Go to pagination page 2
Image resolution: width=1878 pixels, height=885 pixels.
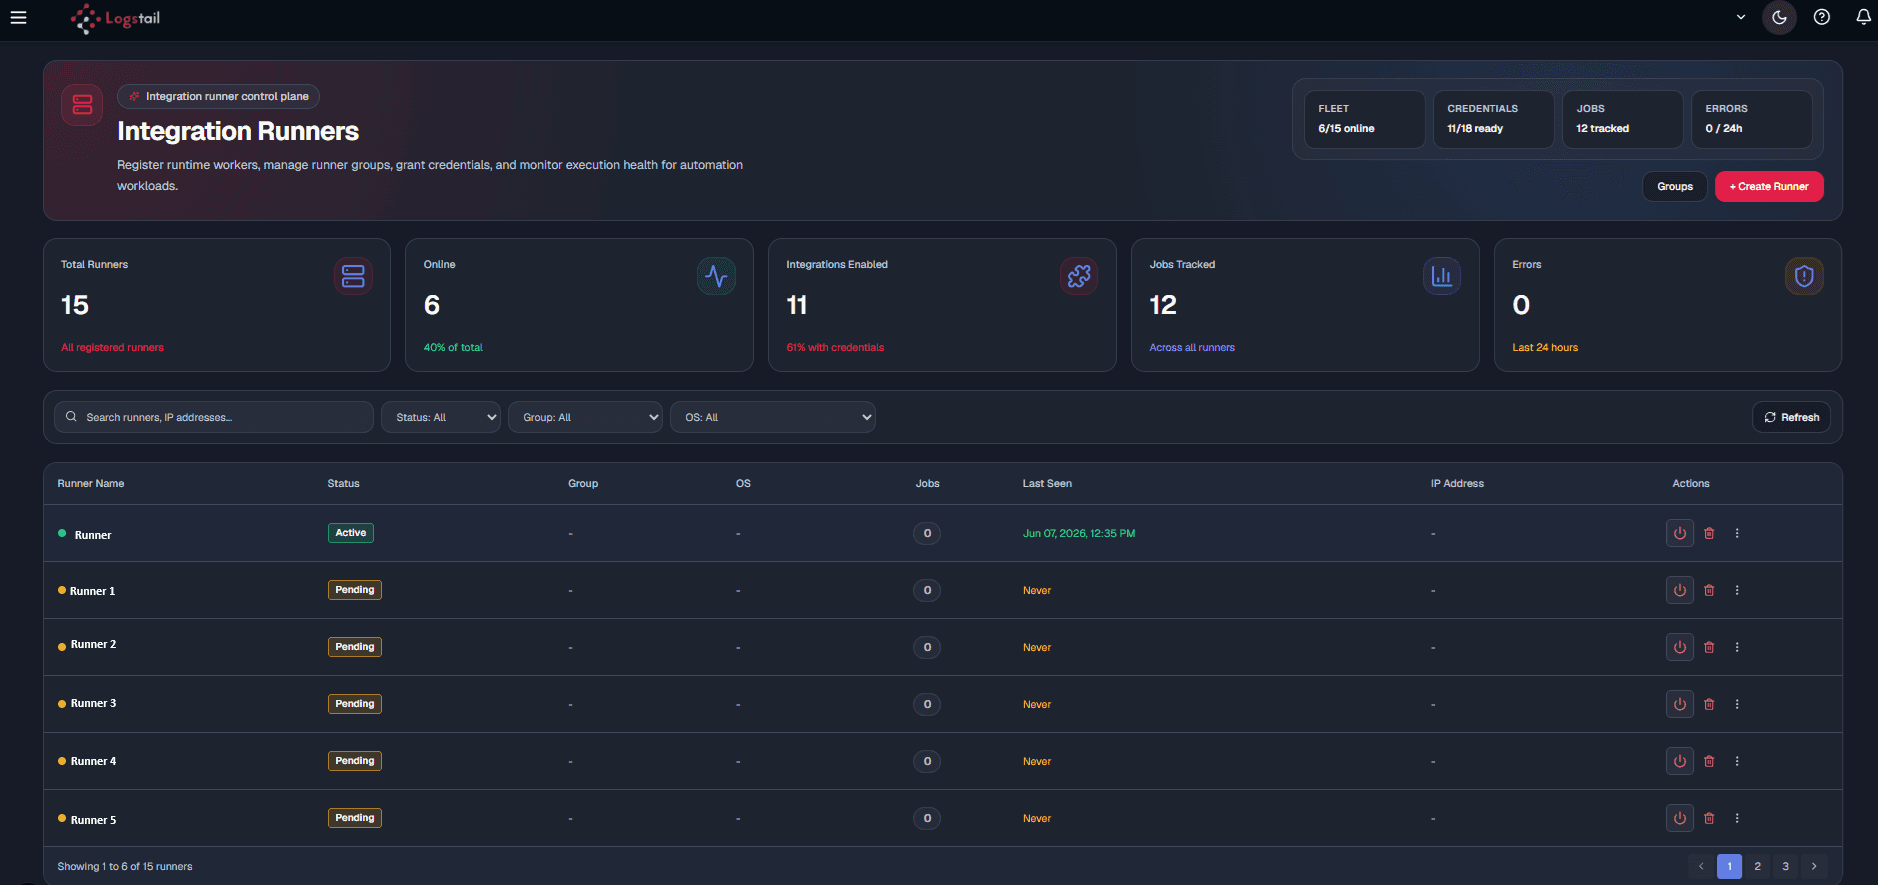pos(1757,866)
